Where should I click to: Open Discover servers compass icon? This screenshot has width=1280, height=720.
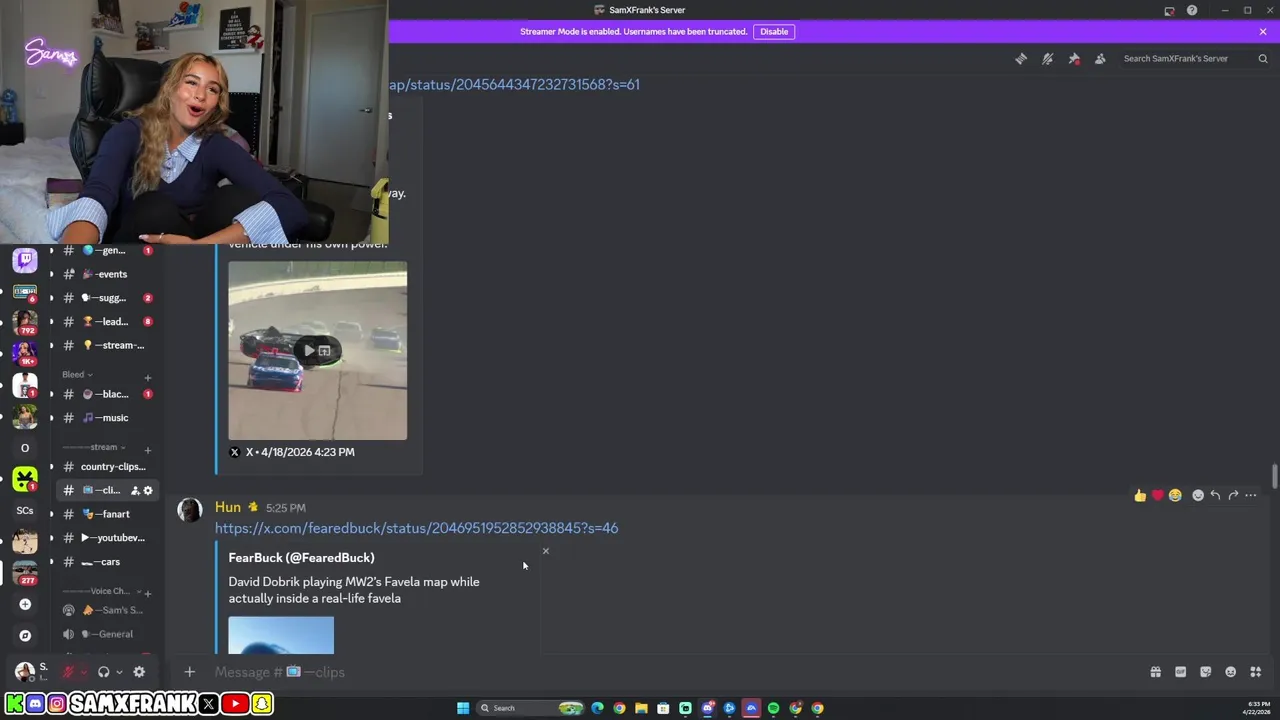[25, 636]
